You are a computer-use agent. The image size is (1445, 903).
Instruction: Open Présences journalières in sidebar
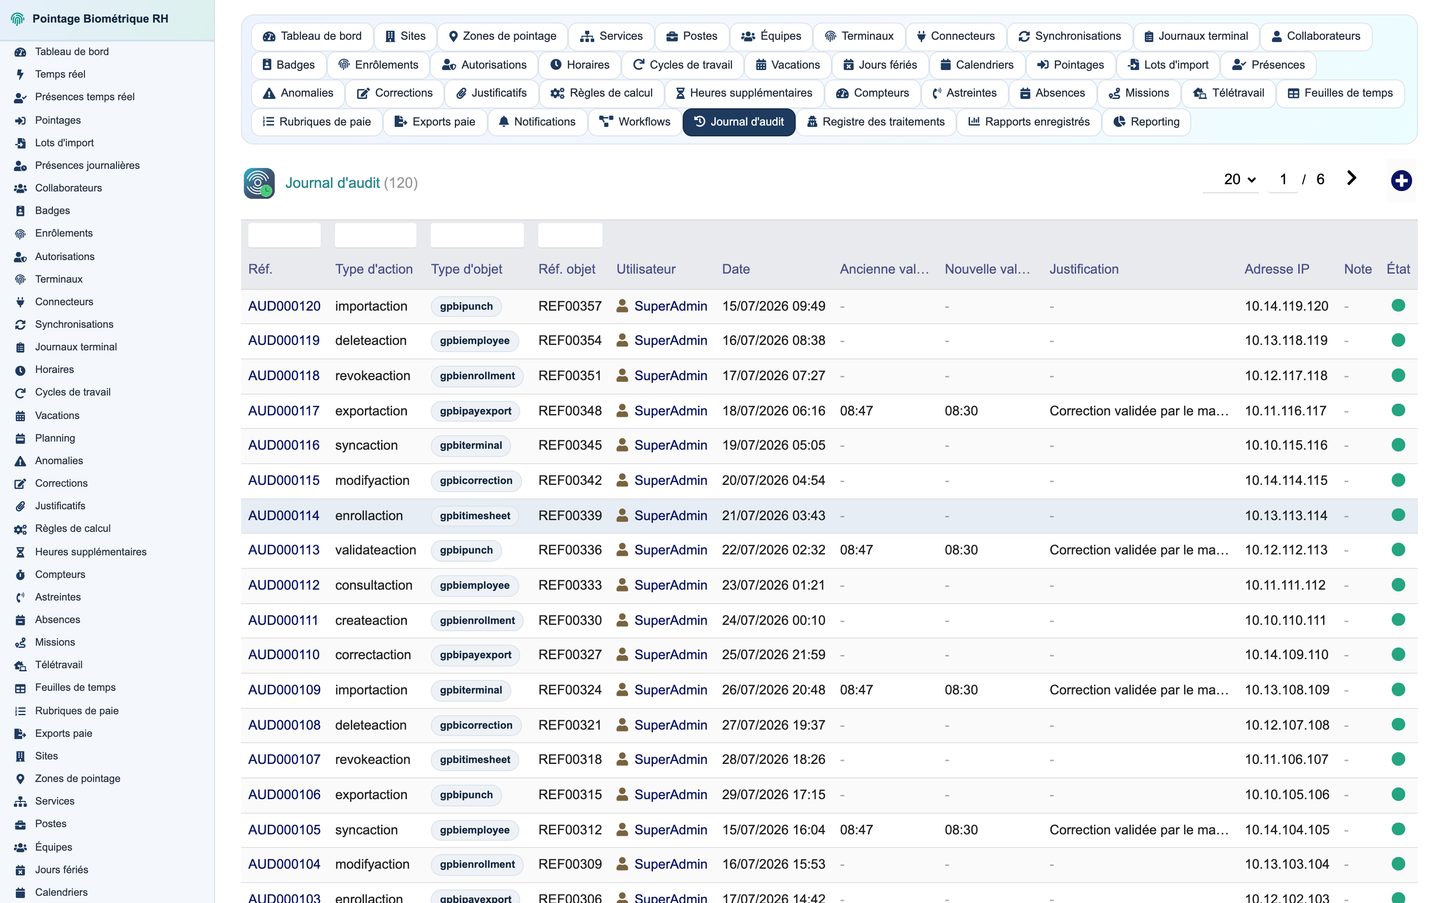[x=87, y=165]
